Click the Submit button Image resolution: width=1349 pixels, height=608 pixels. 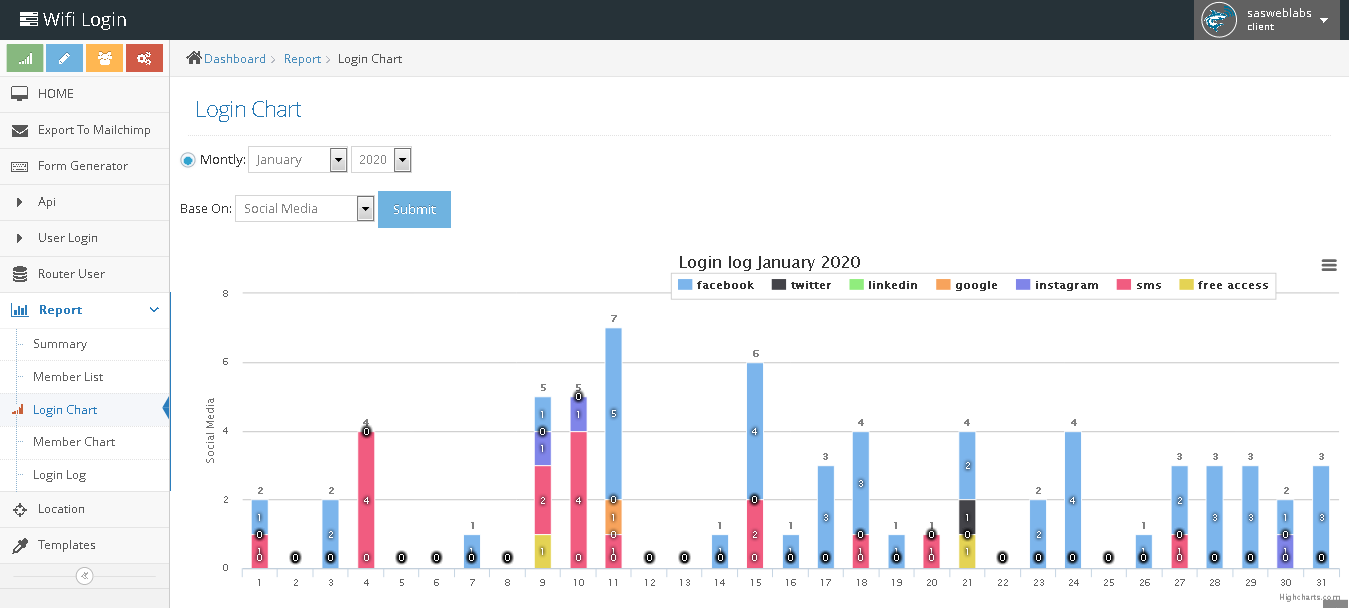point(414,210)
